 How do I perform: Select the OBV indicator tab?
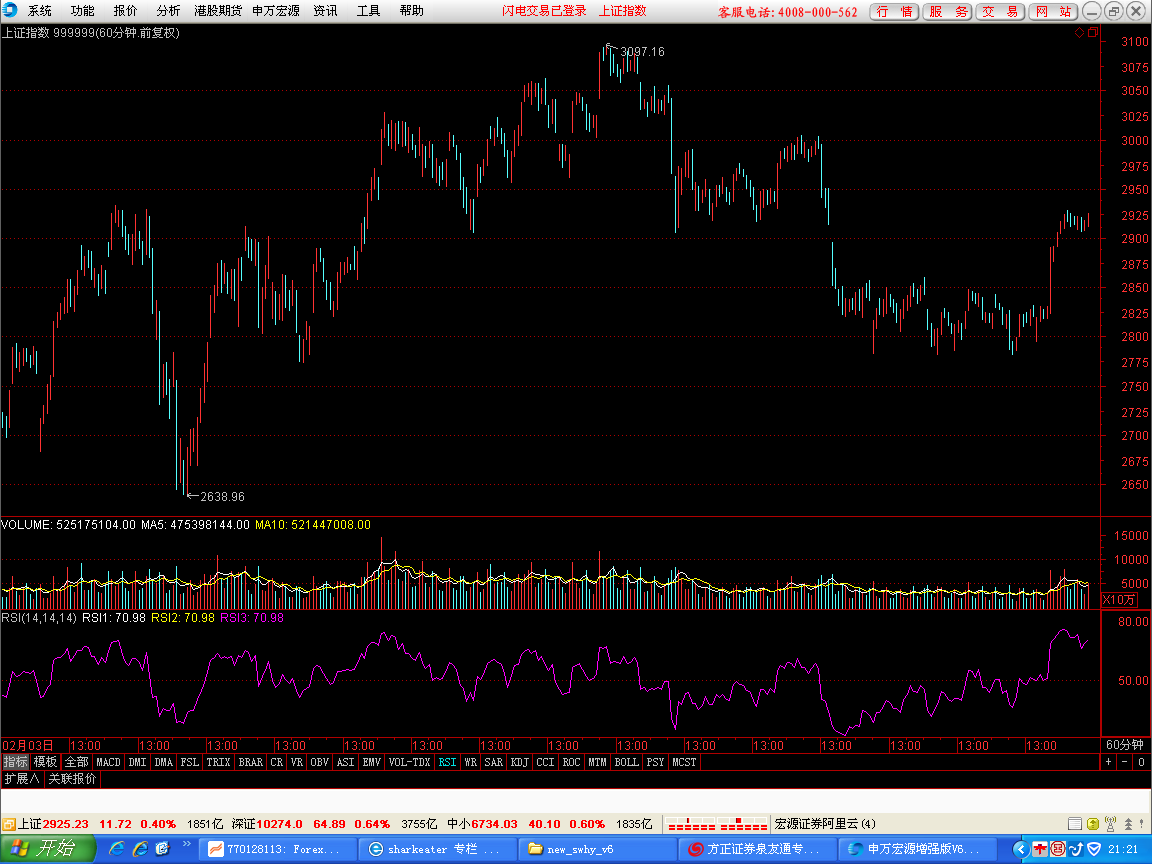[x=320, y=762]
